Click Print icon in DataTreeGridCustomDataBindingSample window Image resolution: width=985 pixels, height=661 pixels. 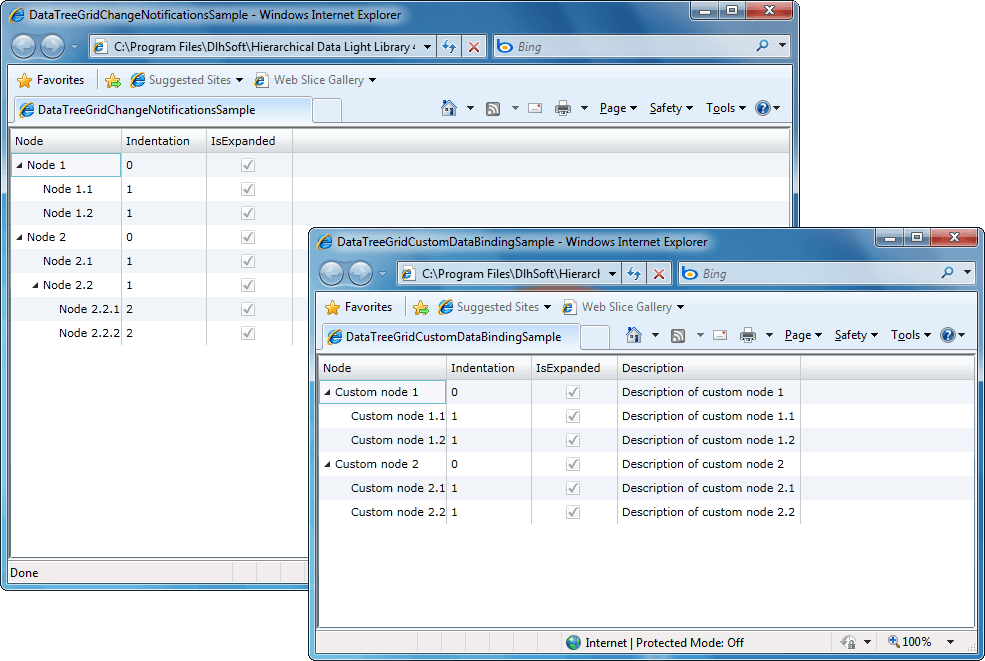click(x=748, y=335)
